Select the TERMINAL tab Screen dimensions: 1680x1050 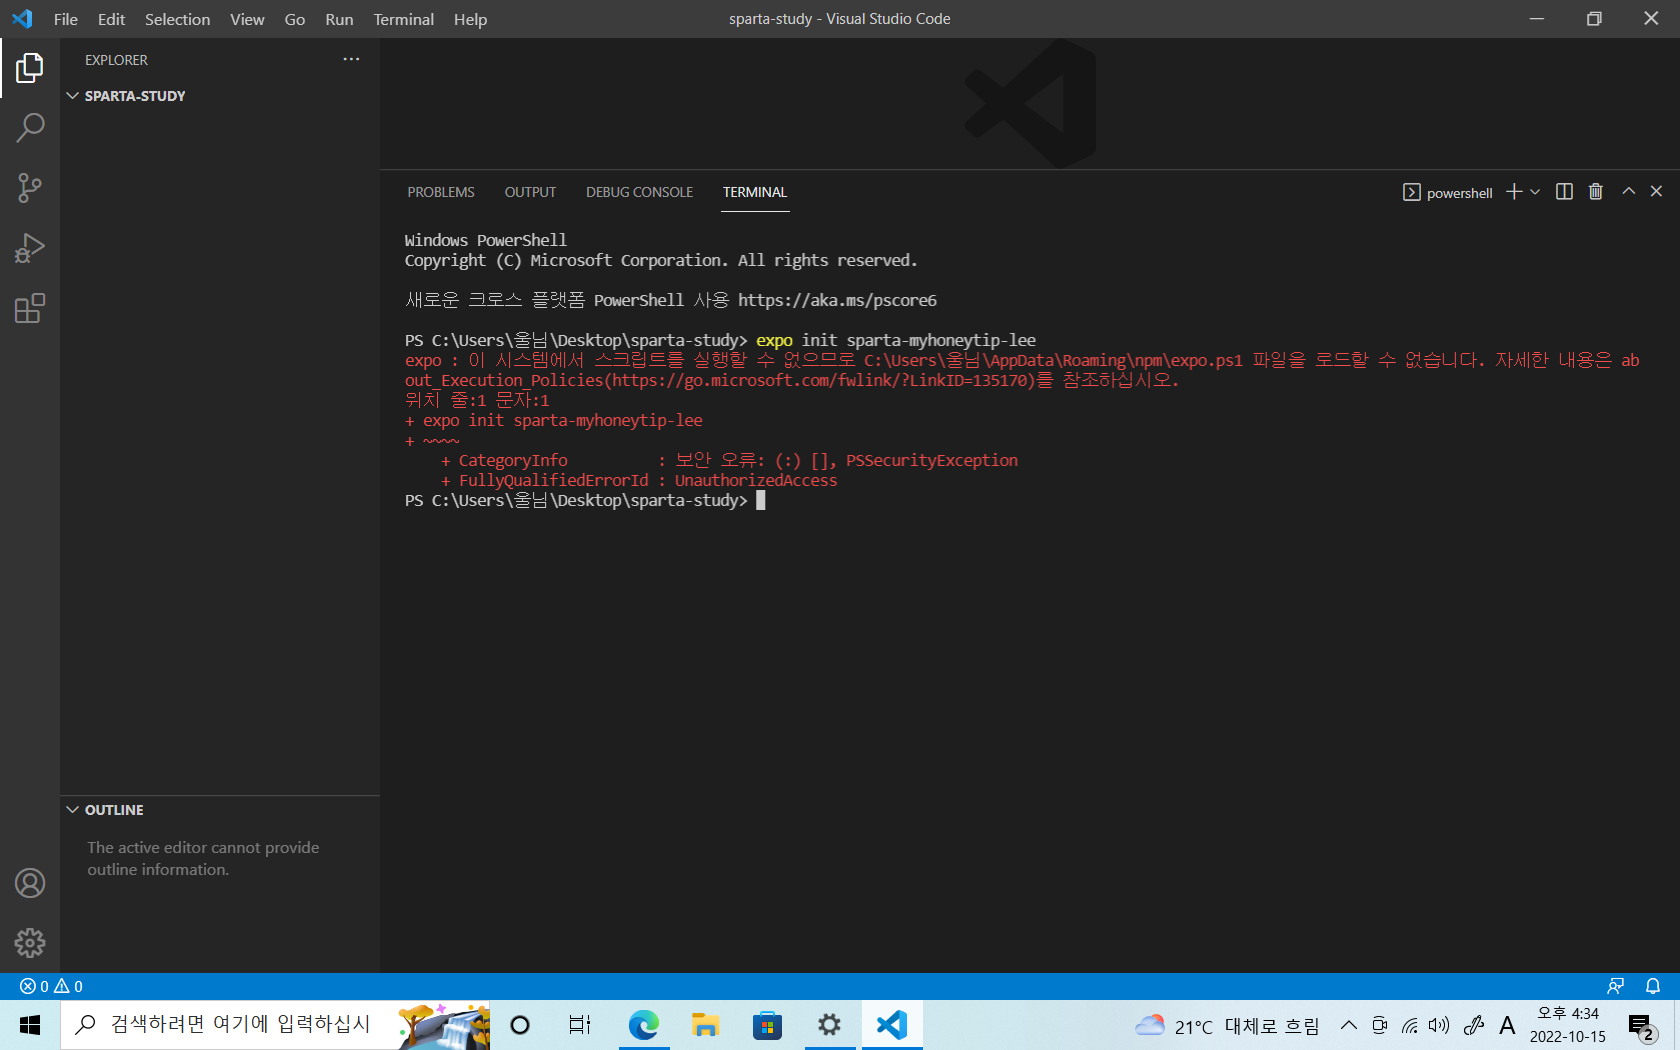(x=755, y=192)
